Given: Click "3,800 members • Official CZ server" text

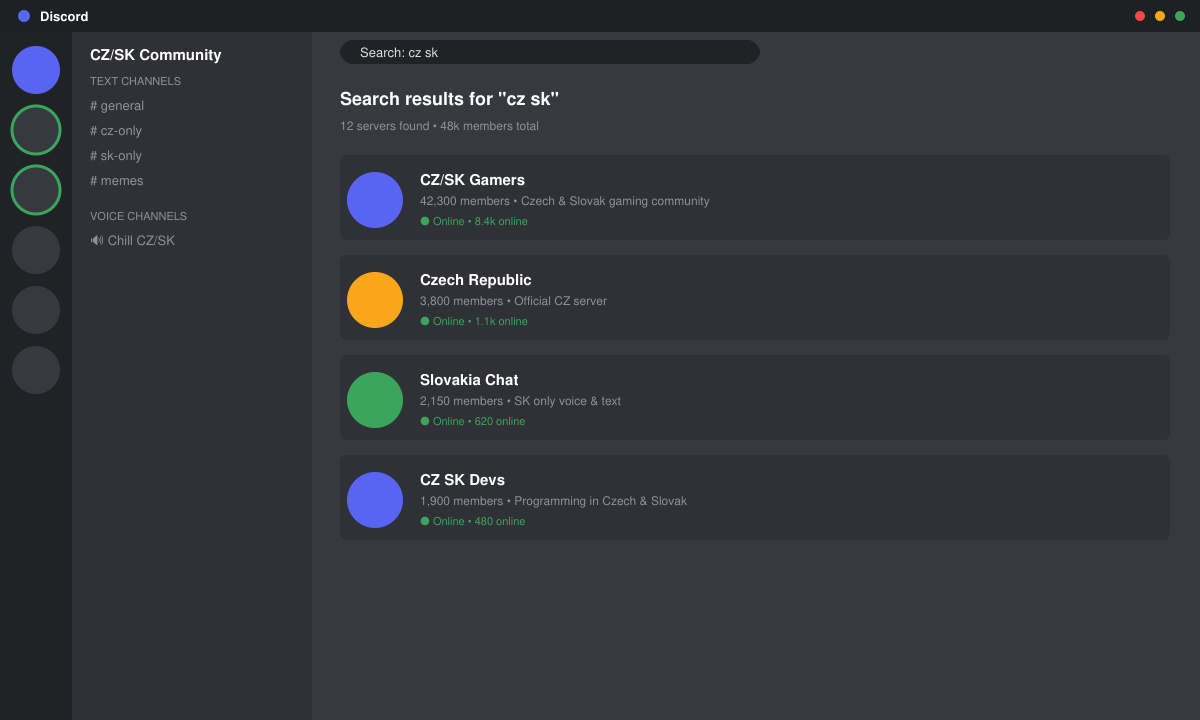Looking at the screenshot, I should (x=513, y=301).
